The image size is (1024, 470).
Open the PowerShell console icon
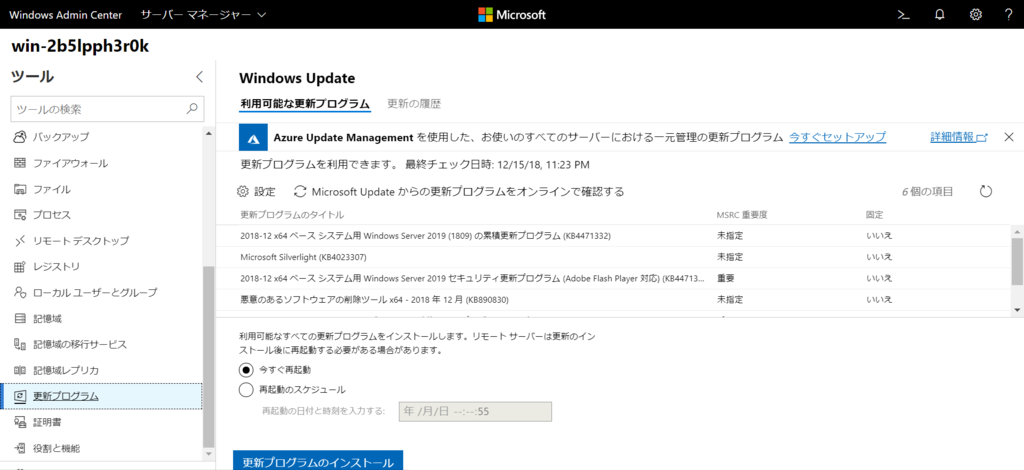903,14
